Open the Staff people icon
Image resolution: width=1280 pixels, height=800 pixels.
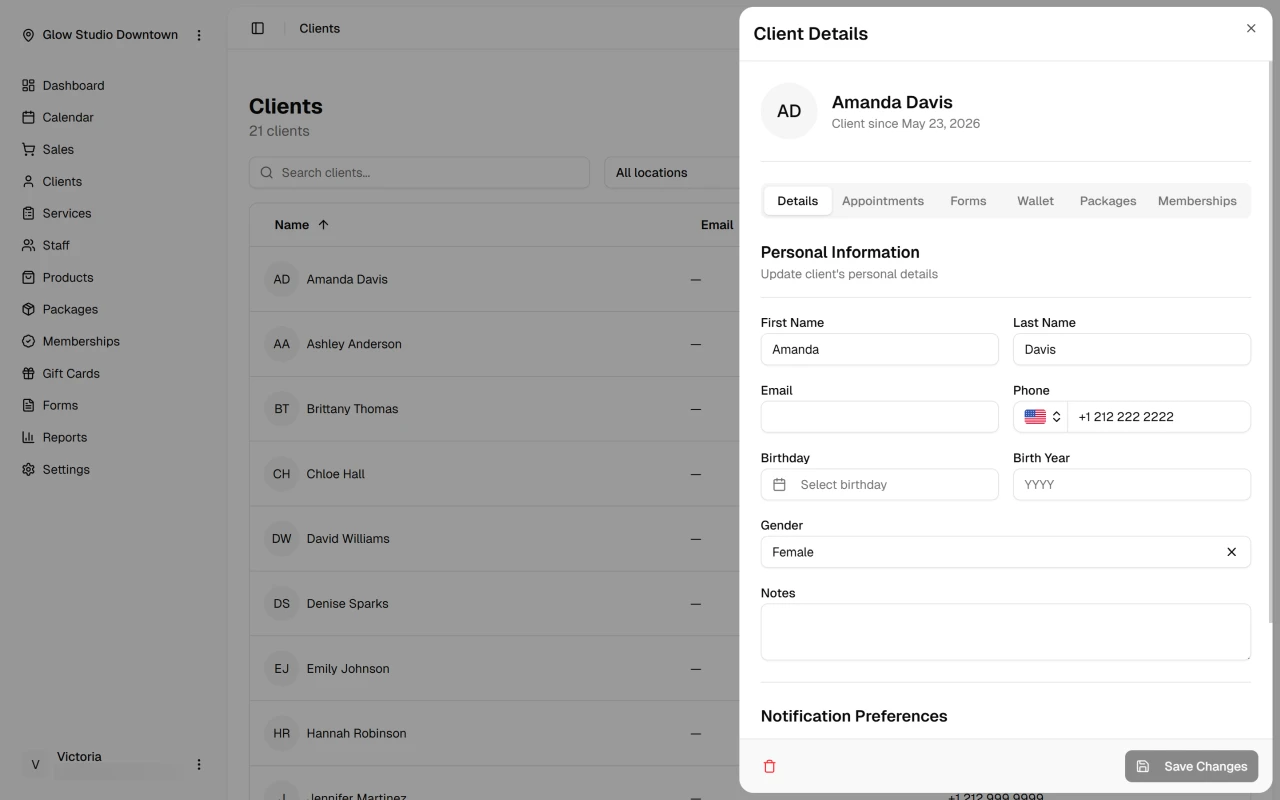click(28, 246)
